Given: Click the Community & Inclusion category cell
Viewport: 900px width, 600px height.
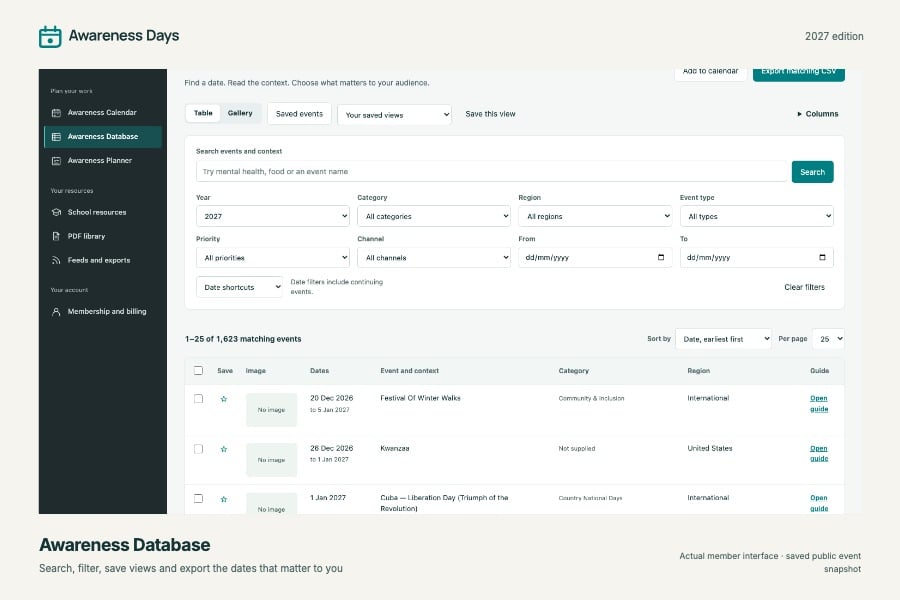Looking at the screenshot, I should 591,398.
